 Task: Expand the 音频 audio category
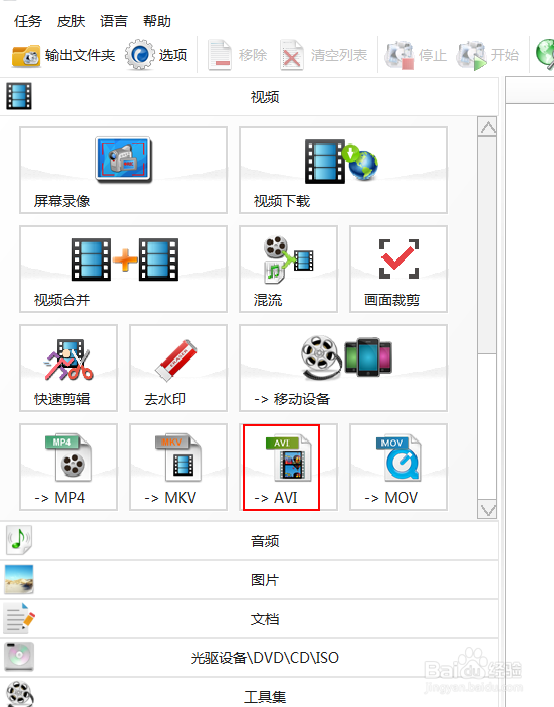click(x=249, y=541)
